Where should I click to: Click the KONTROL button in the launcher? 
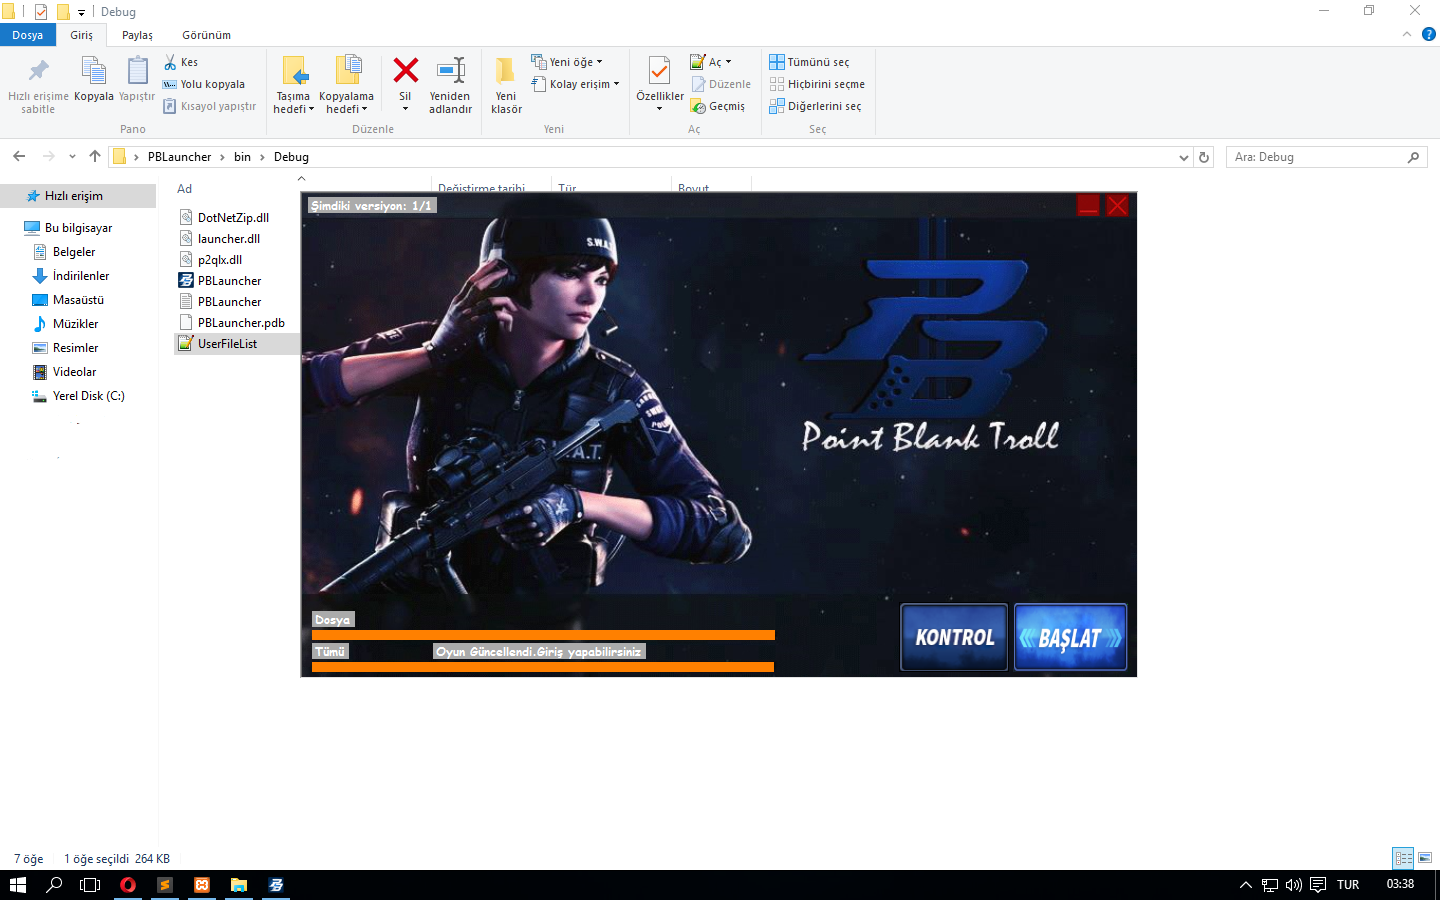click(x=954, y=637)
